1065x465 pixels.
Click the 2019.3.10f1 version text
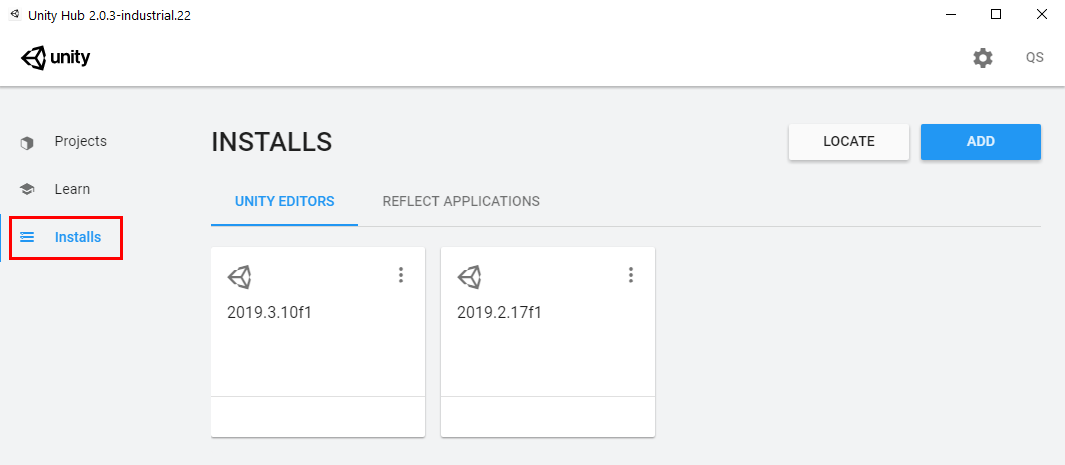[x=270, y=312]
